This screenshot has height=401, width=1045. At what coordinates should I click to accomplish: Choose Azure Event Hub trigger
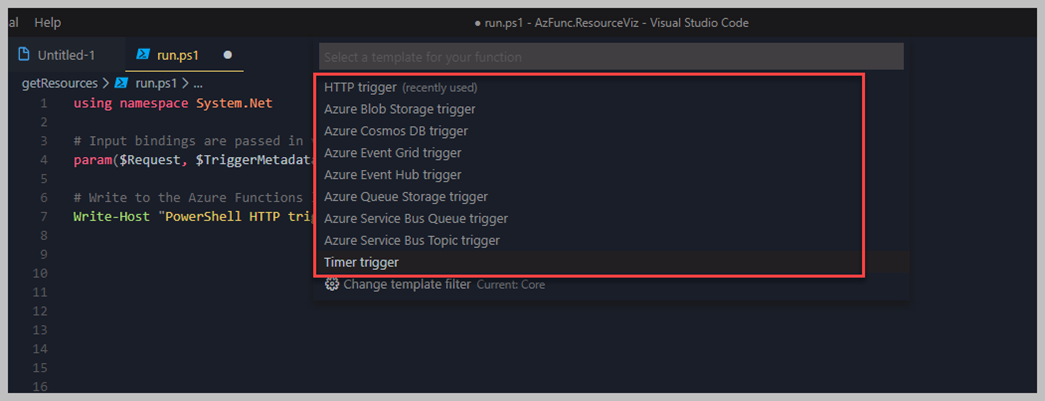point(611,175)
